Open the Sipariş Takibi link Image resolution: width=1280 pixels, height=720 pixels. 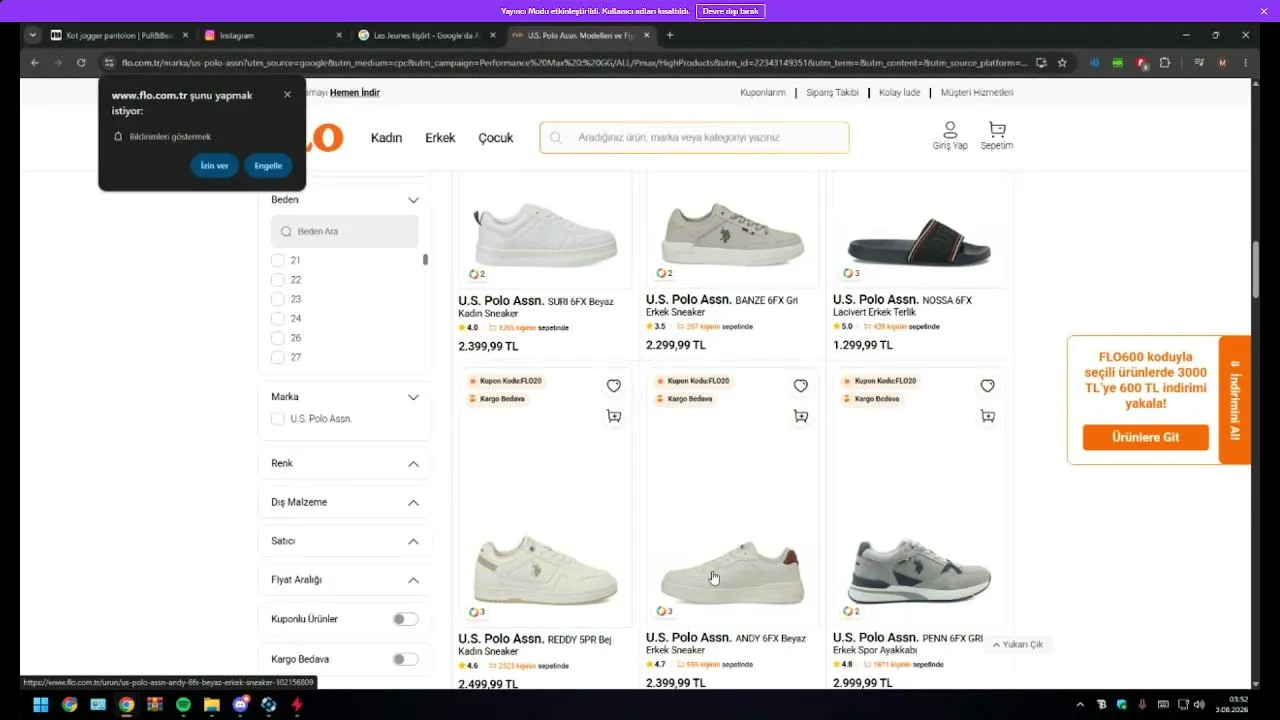coord(833,93)
